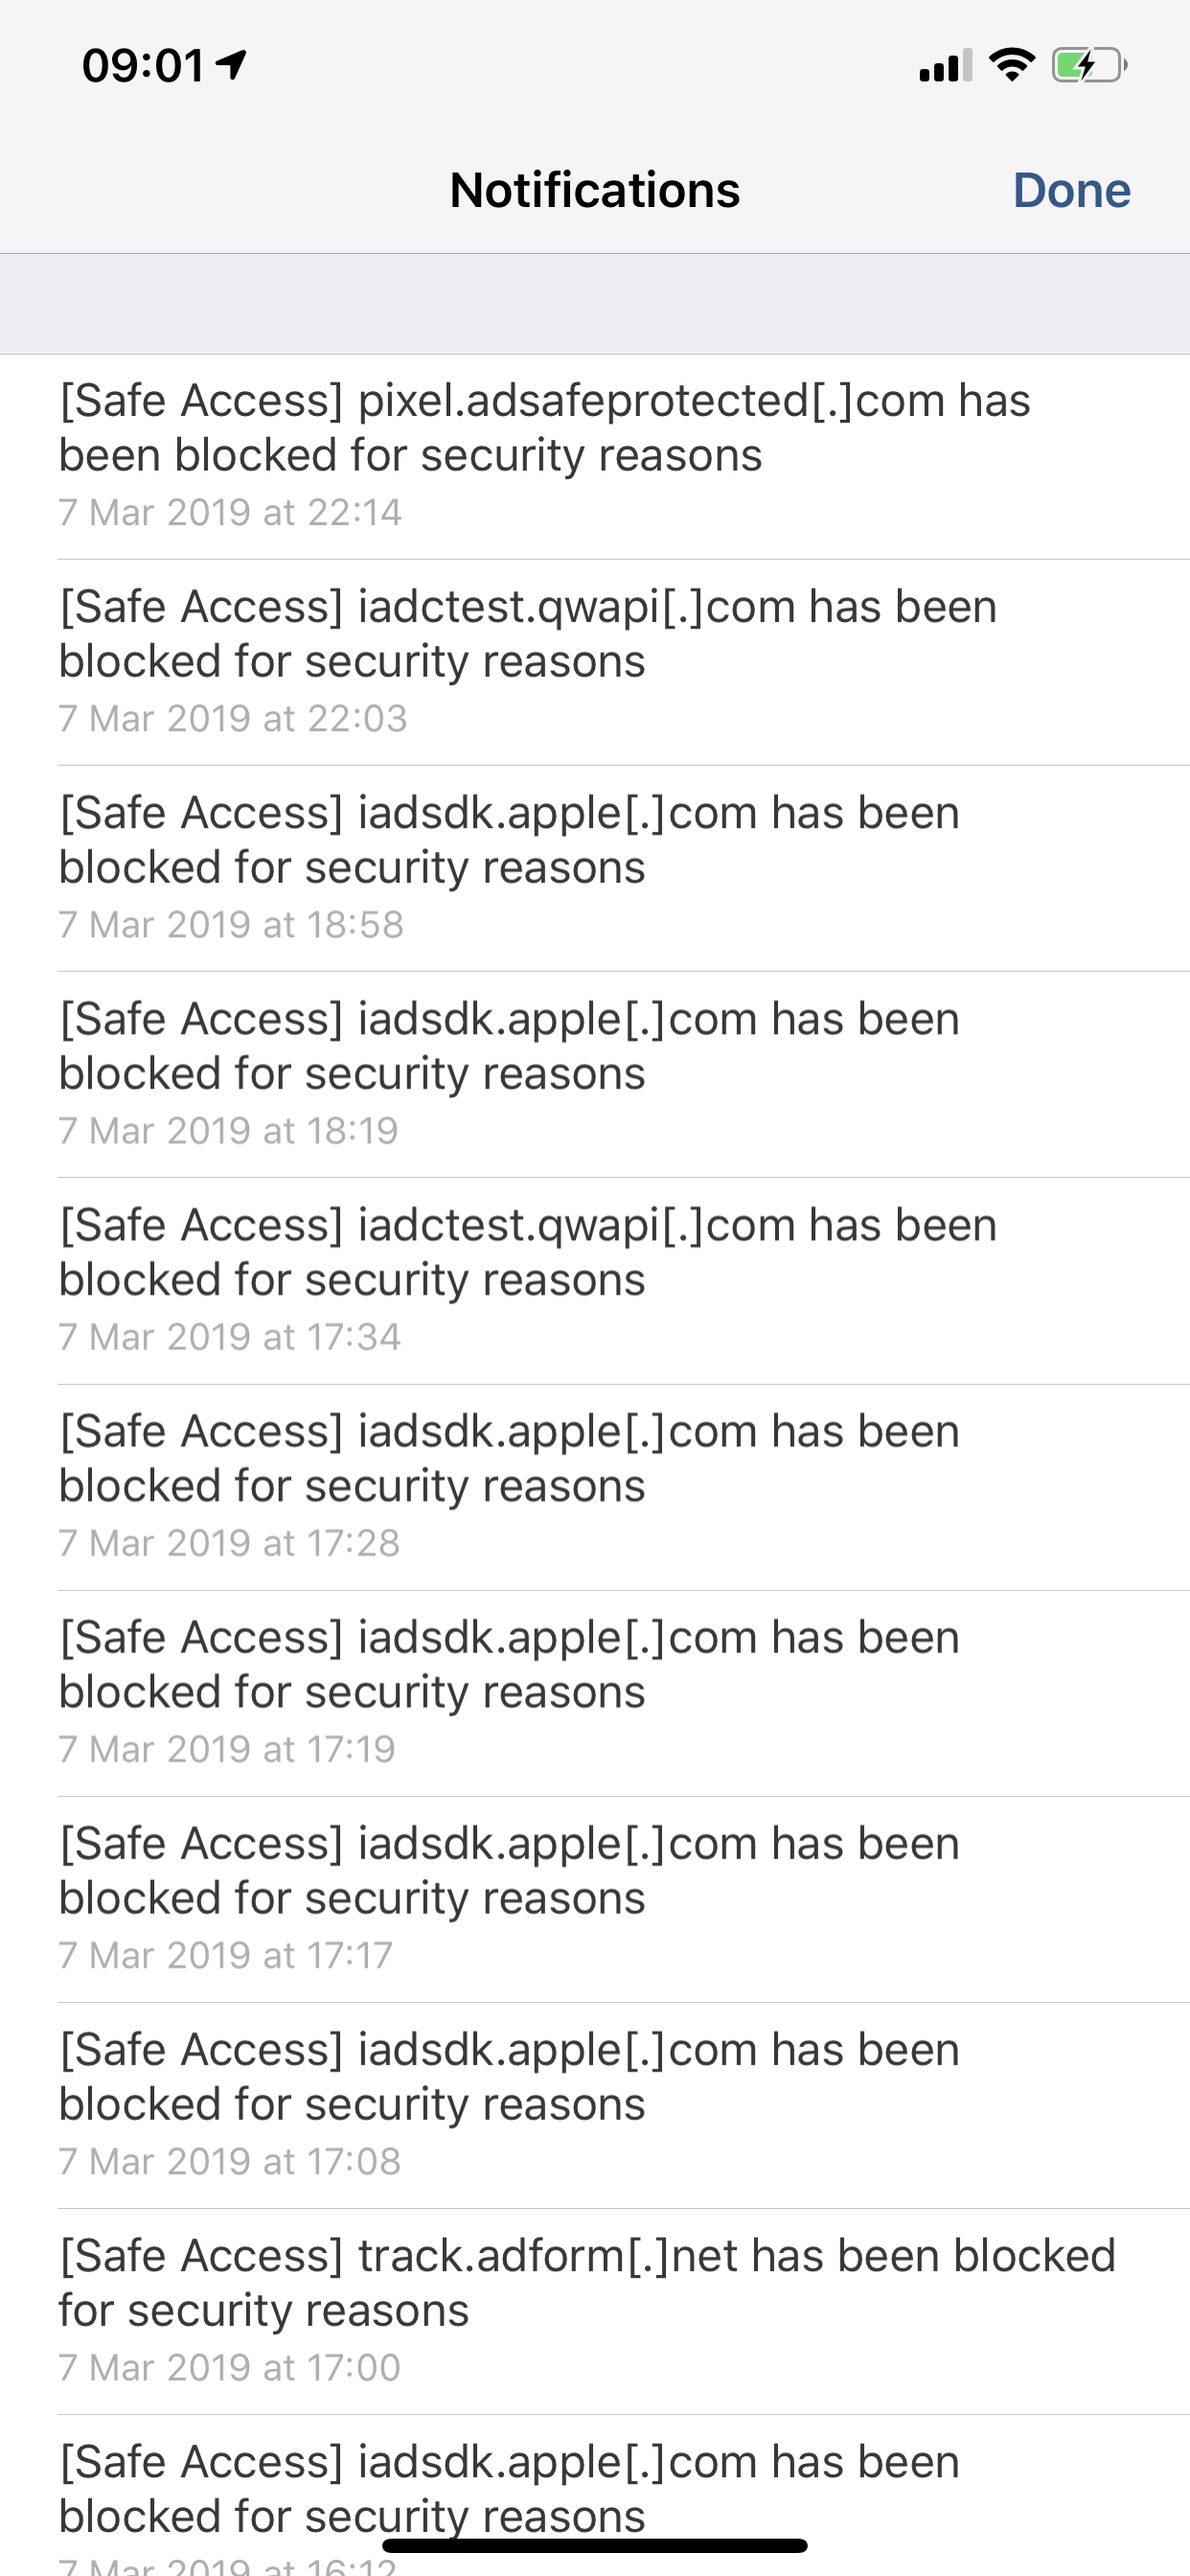
Task: Select iadsdk.apple notification from 18:19
Action: point(595,1075)
